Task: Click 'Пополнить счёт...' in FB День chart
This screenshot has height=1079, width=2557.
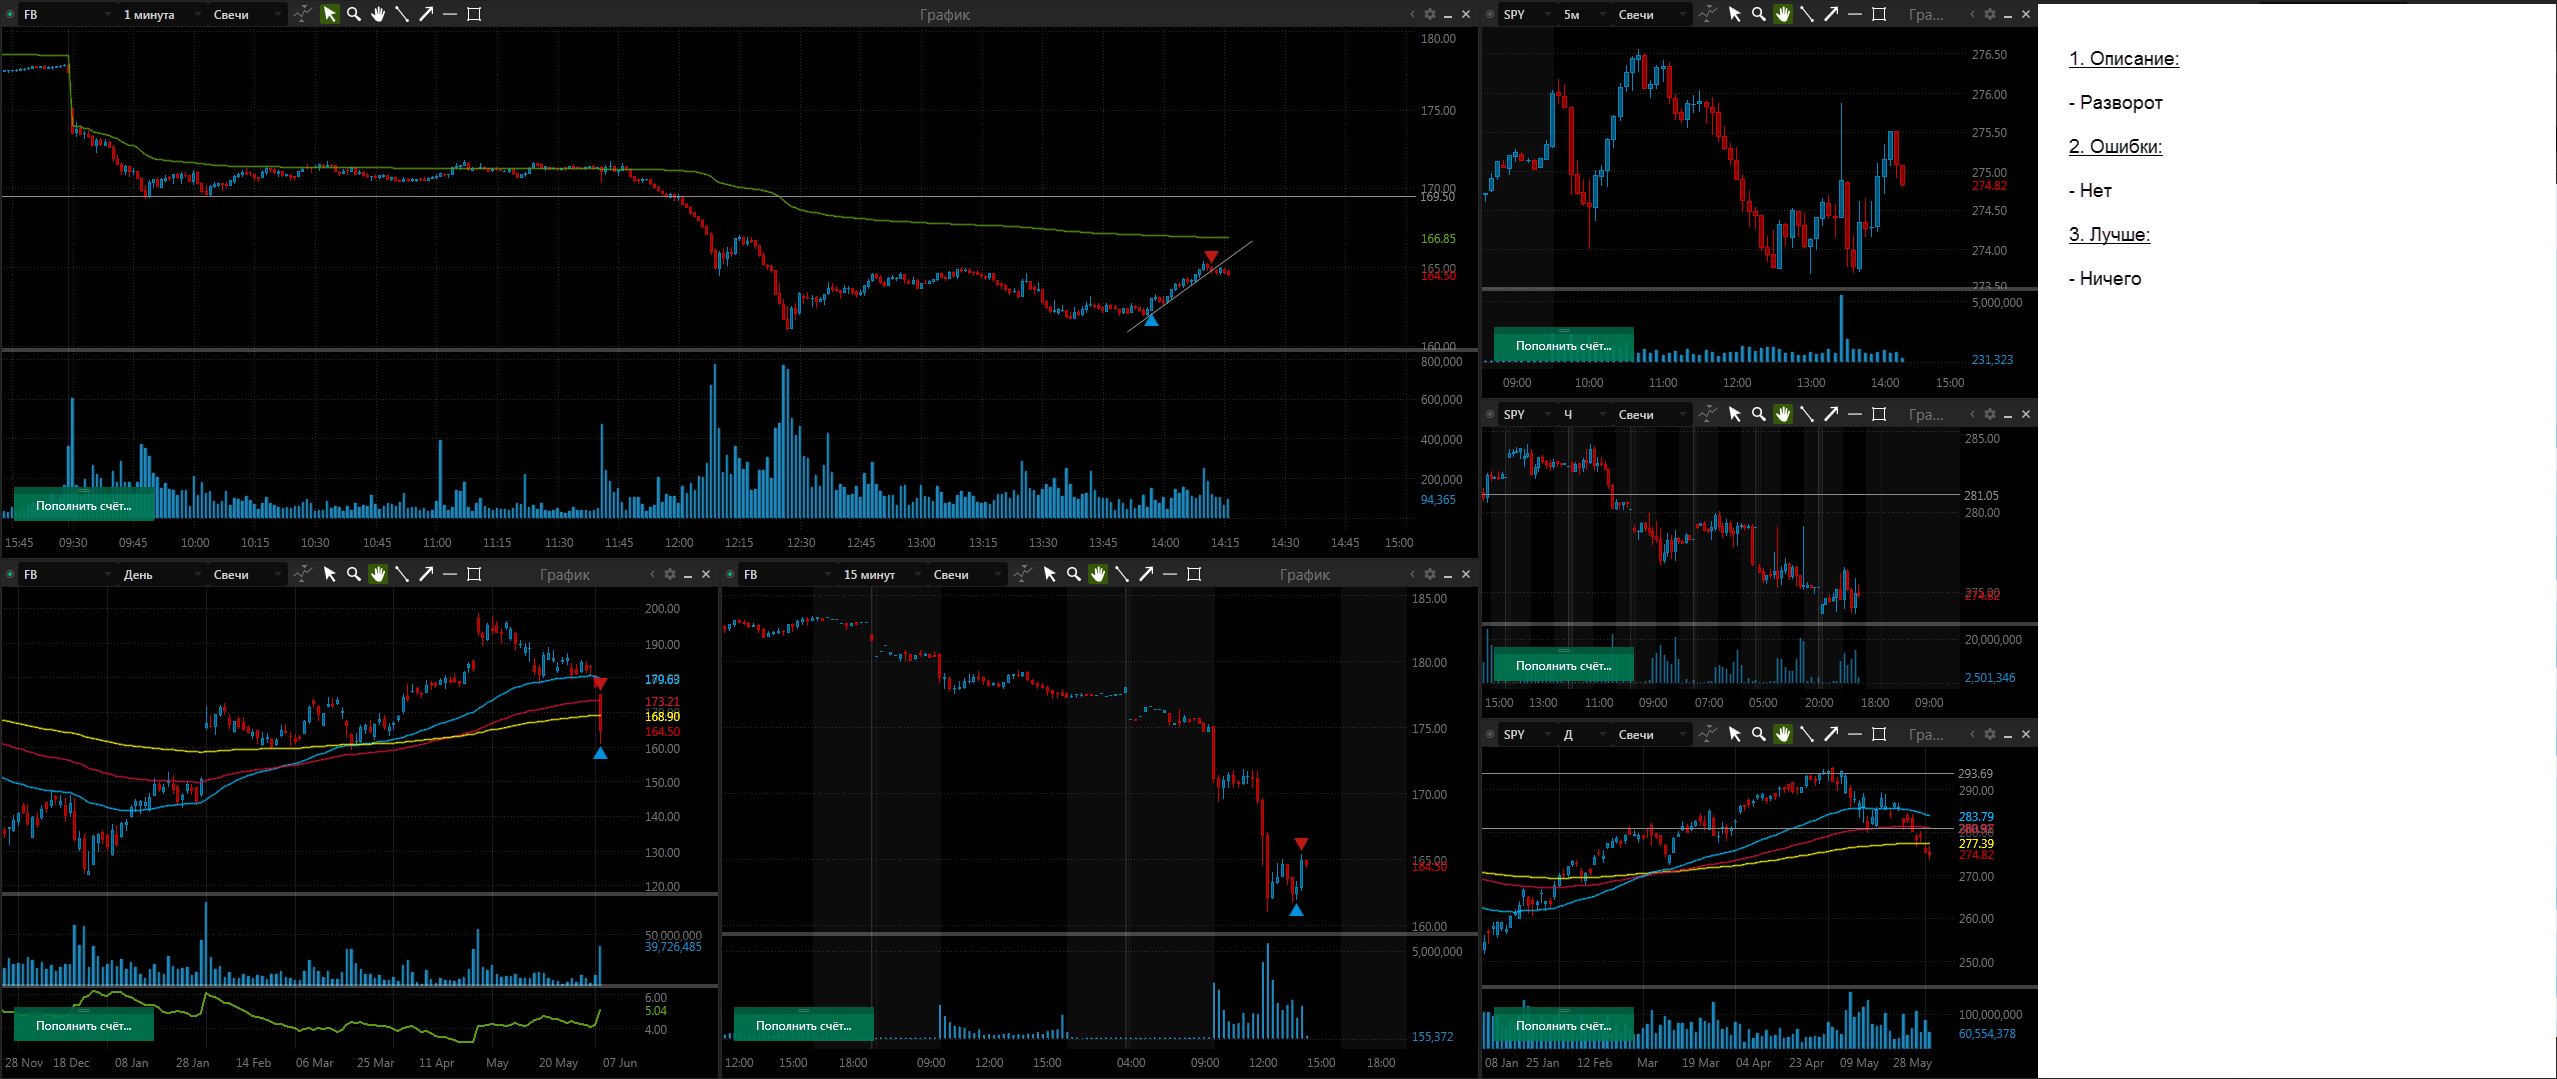Action: pyautogui.click(x=84, y=1025)
